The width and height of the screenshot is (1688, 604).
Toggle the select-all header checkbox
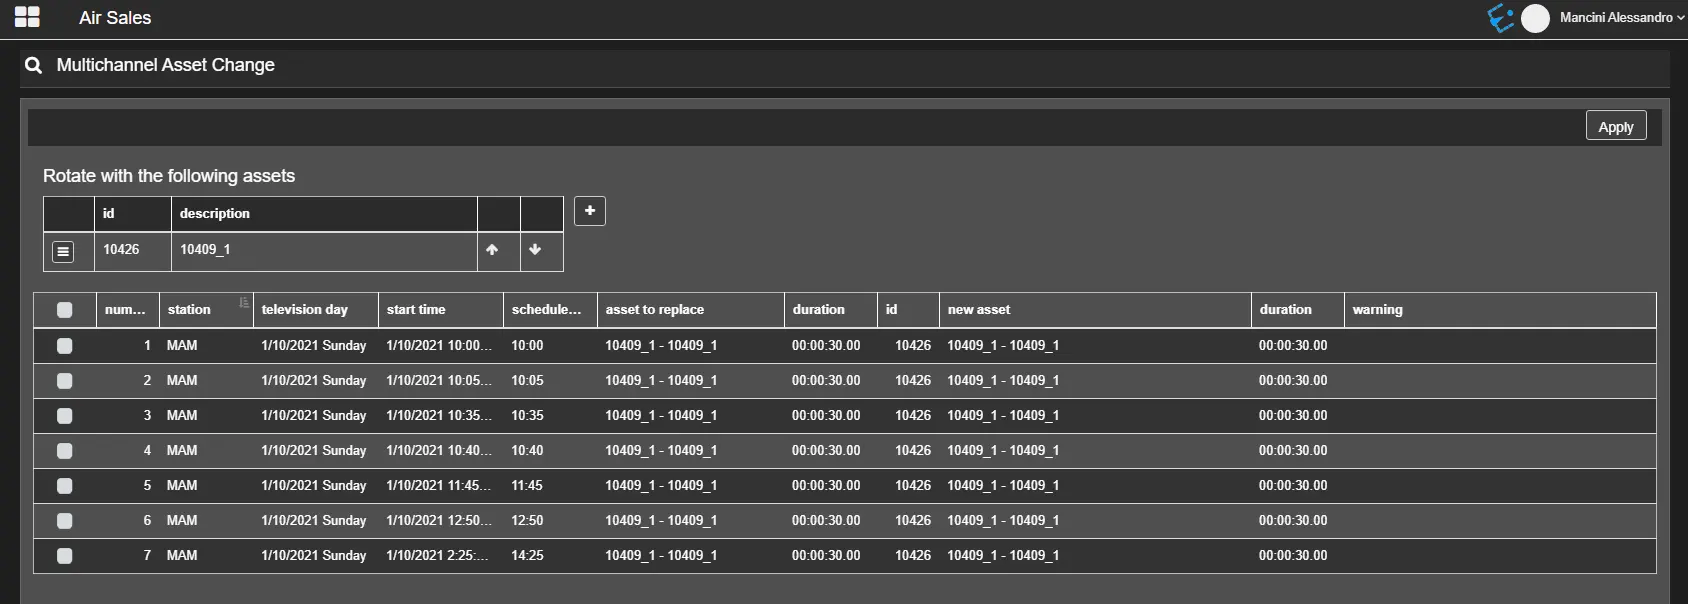[x=65, y=310]
